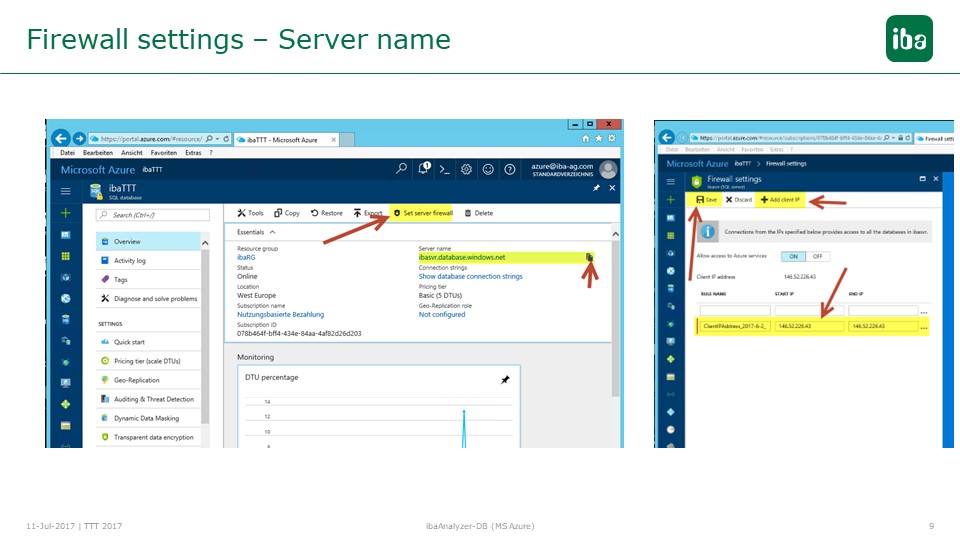Viewport: 960px width, 540px height.
Task: Open browser favorites star in ibaTTT window
Action: (x=599, y=138)
